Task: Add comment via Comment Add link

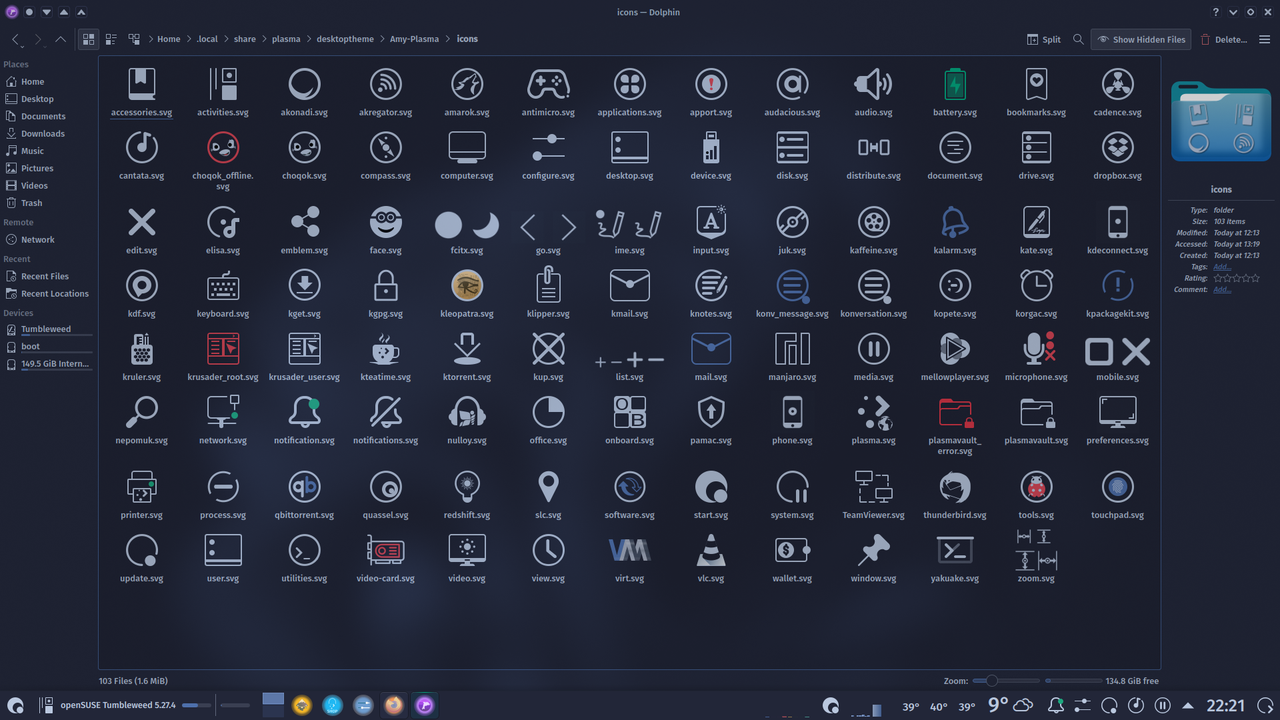Action: [1222, 290]
